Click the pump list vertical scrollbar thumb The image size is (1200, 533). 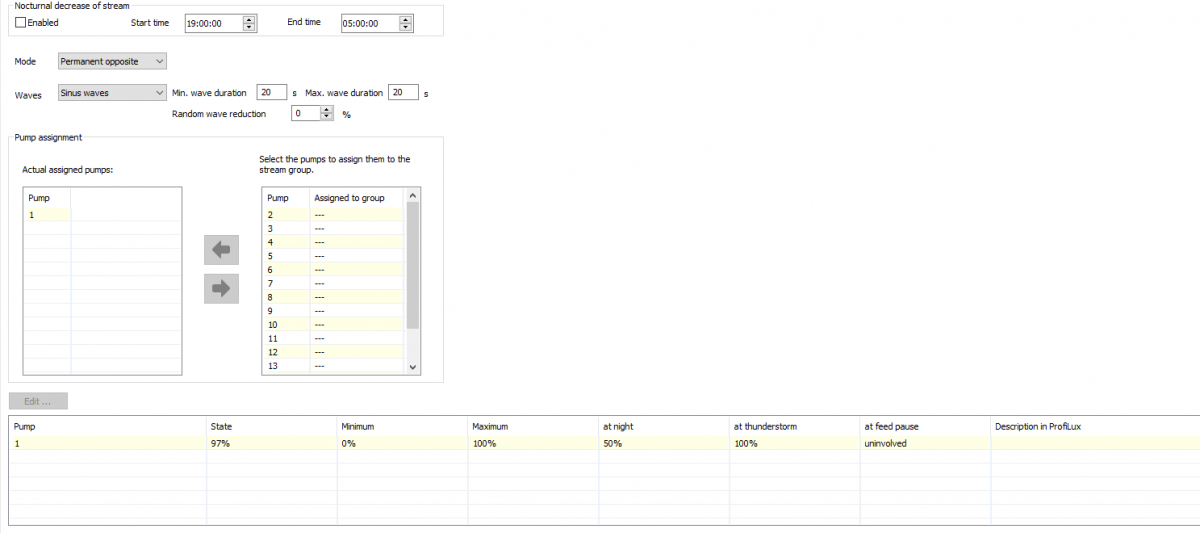pyautogui.click(x=413, y=265)
